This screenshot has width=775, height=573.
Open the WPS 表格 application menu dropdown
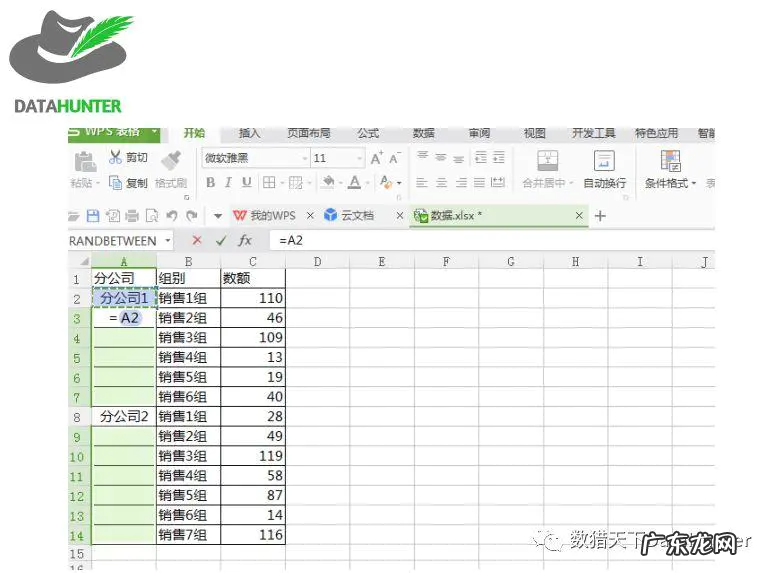(154, 132)
